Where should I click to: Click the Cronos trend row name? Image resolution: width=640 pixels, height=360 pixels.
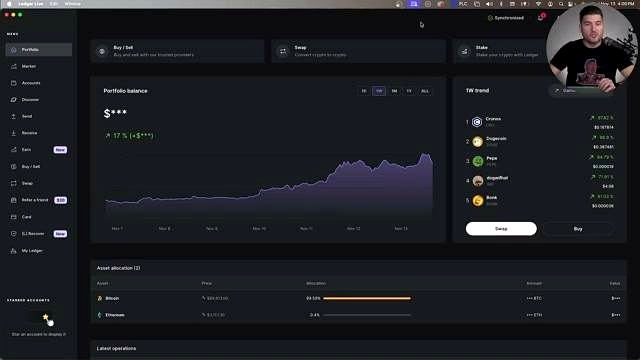coord(493,119)
